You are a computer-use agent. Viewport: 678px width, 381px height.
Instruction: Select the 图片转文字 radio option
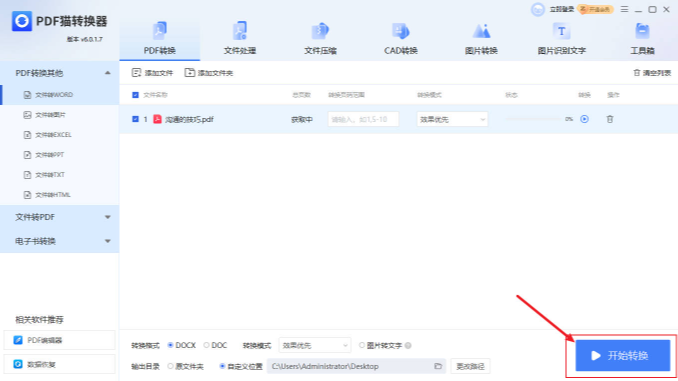[362, 345]
